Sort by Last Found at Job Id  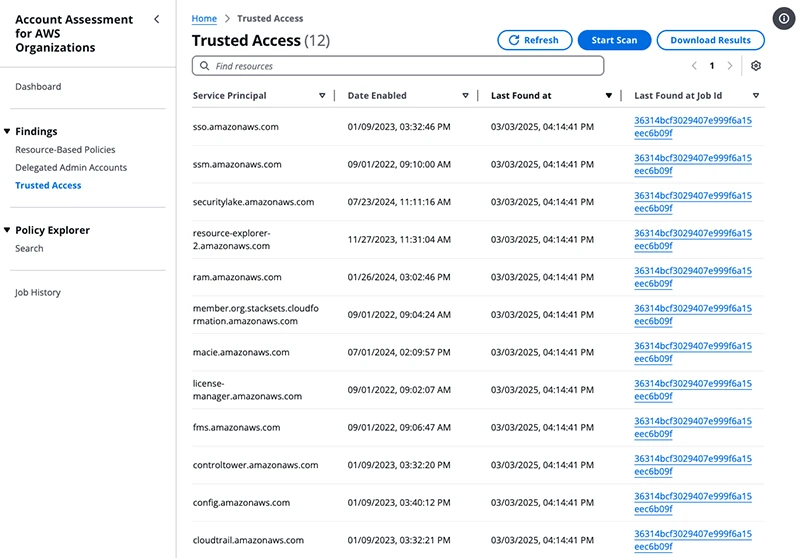click(x=756, y=96)
